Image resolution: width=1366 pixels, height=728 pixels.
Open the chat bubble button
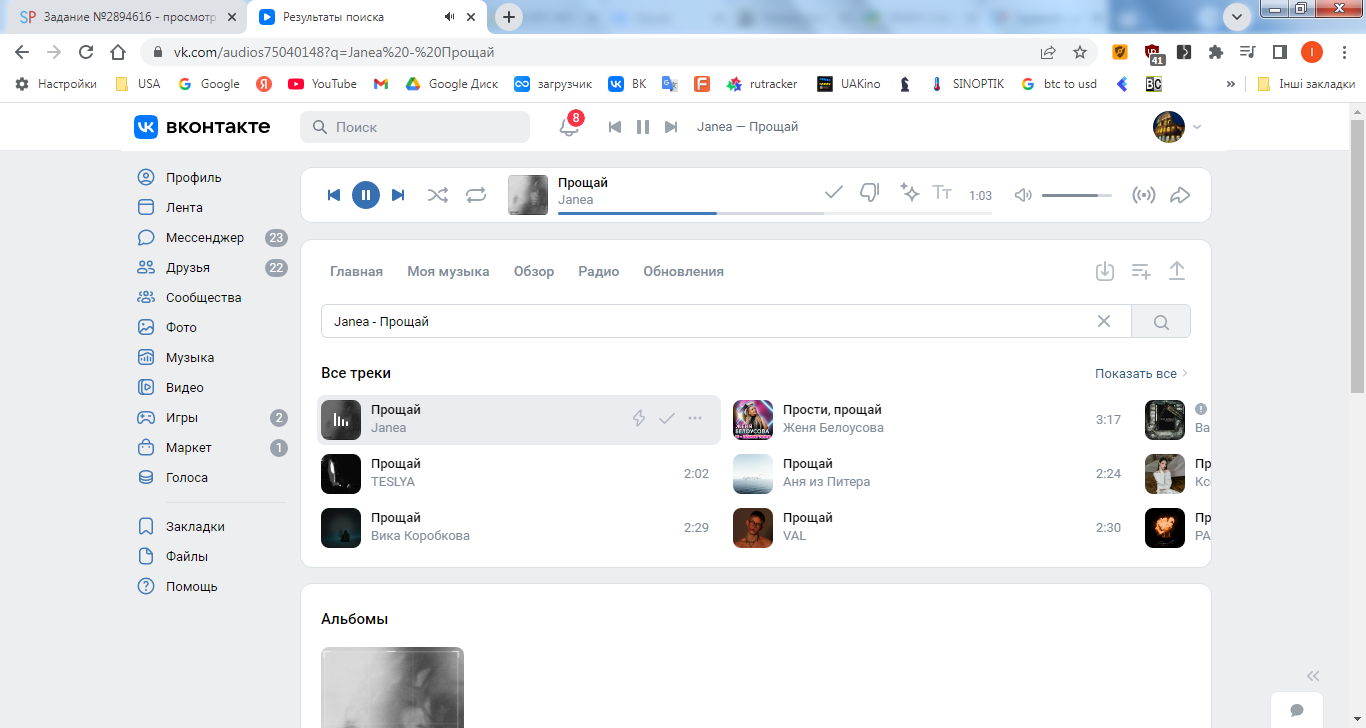point(1297,710)
